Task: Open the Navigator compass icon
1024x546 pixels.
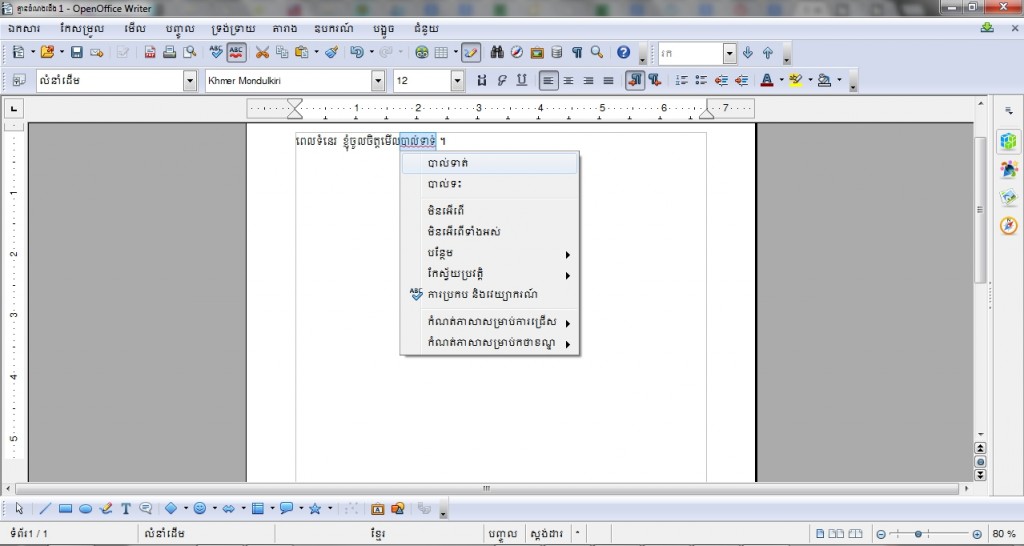Action: point(517,53)
